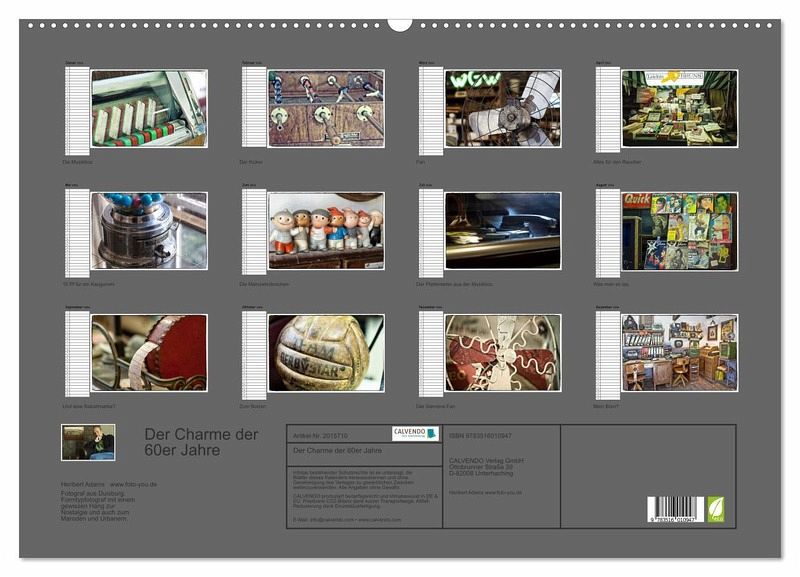Screen dimensions: 800x577
Task: Open the jukebox keys photo 'Die Musikbox'
Action: point(149,109)
